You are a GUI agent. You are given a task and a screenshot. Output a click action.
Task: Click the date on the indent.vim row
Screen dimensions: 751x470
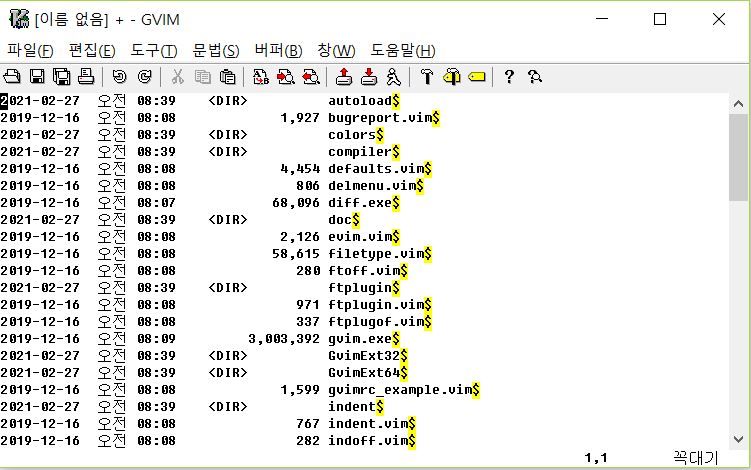[x=40, y=424]
